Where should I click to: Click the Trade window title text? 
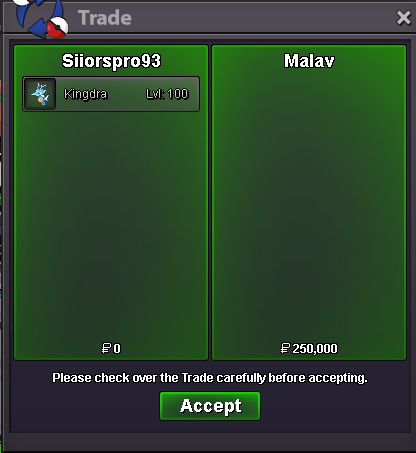click(x=105, y=18)
